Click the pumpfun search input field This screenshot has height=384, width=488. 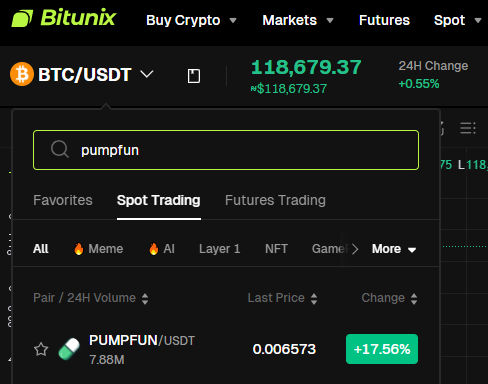pos(226,150)
